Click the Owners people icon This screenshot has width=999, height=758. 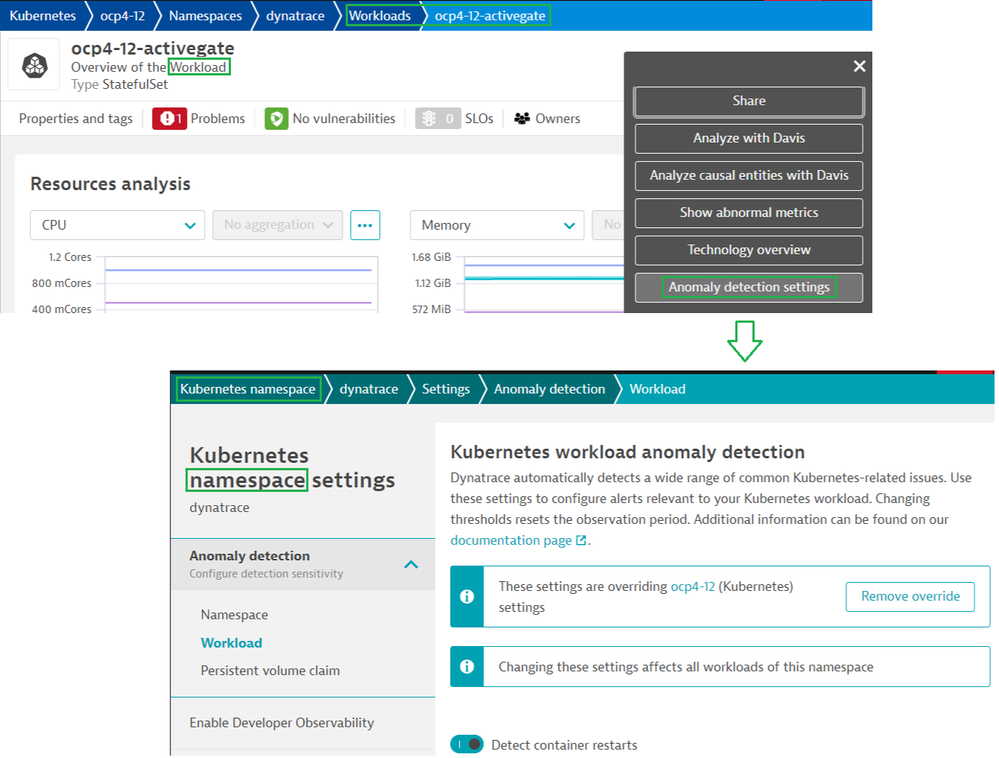tap(522, 118)
